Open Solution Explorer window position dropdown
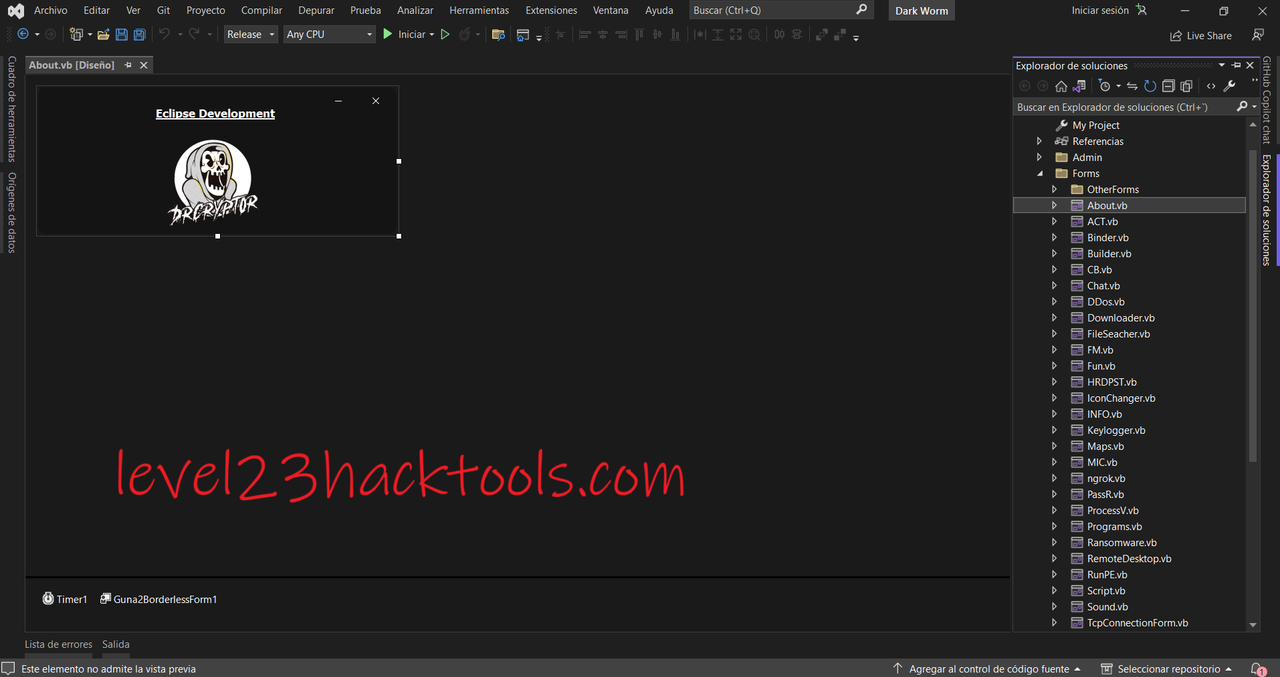The height and width of the screenshot is (677, 1280). pos(1221,65)
